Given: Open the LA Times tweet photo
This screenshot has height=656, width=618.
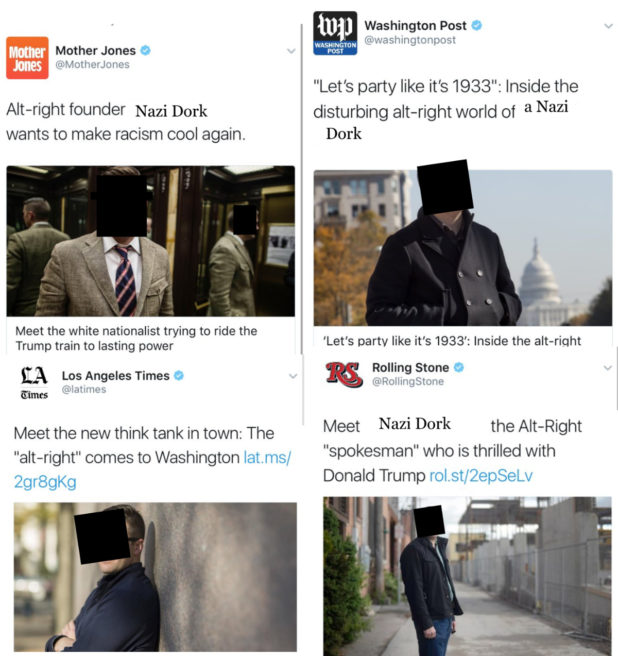Looking at the screenshot, I should tap(155, 577).
